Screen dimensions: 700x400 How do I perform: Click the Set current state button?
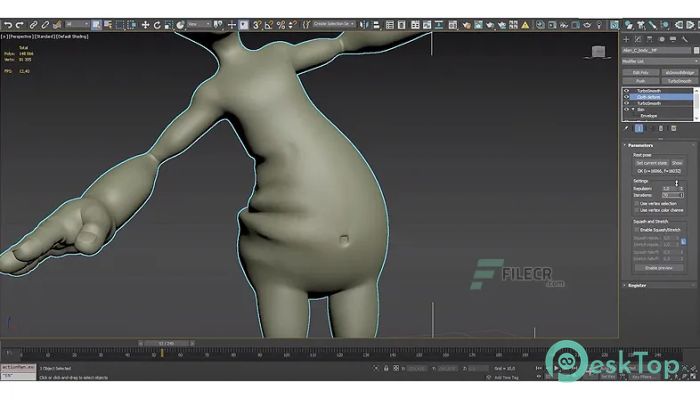pyautogui.click(x=652, y=163)
